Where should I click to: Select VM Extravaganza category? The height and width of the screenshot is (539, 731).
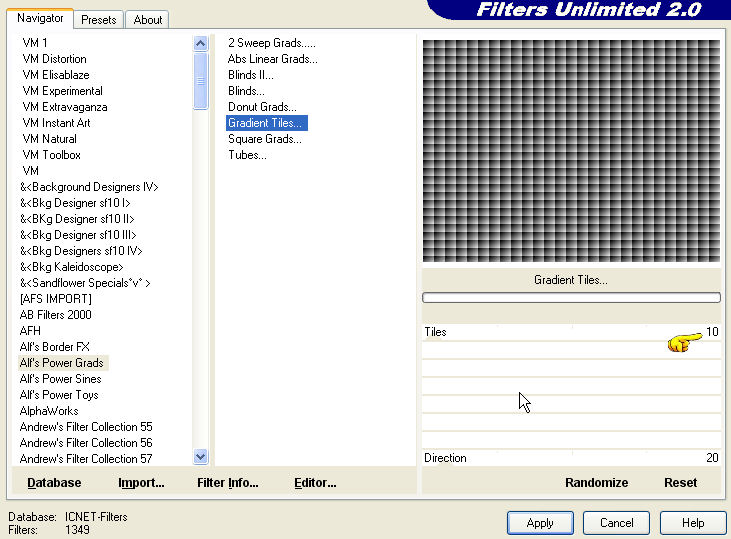click(65, 107)
